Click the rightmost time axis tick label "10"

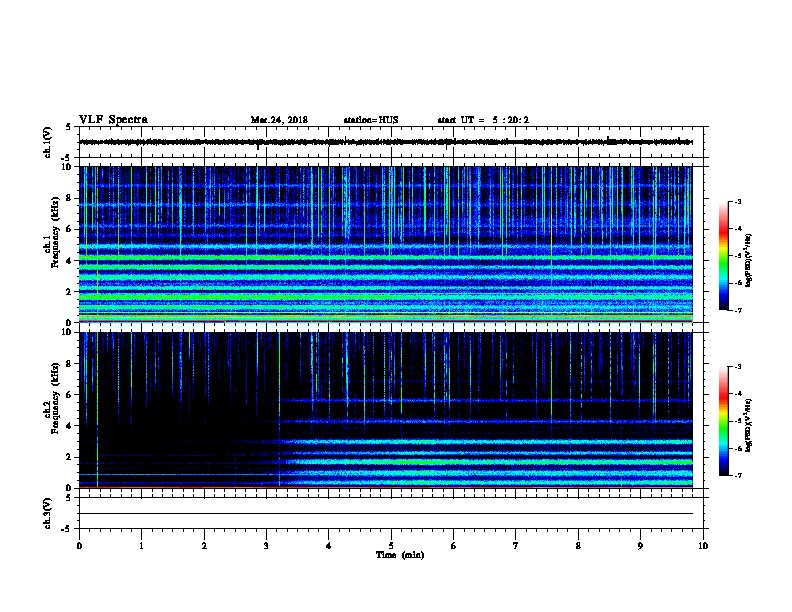[x=703, y=546]
